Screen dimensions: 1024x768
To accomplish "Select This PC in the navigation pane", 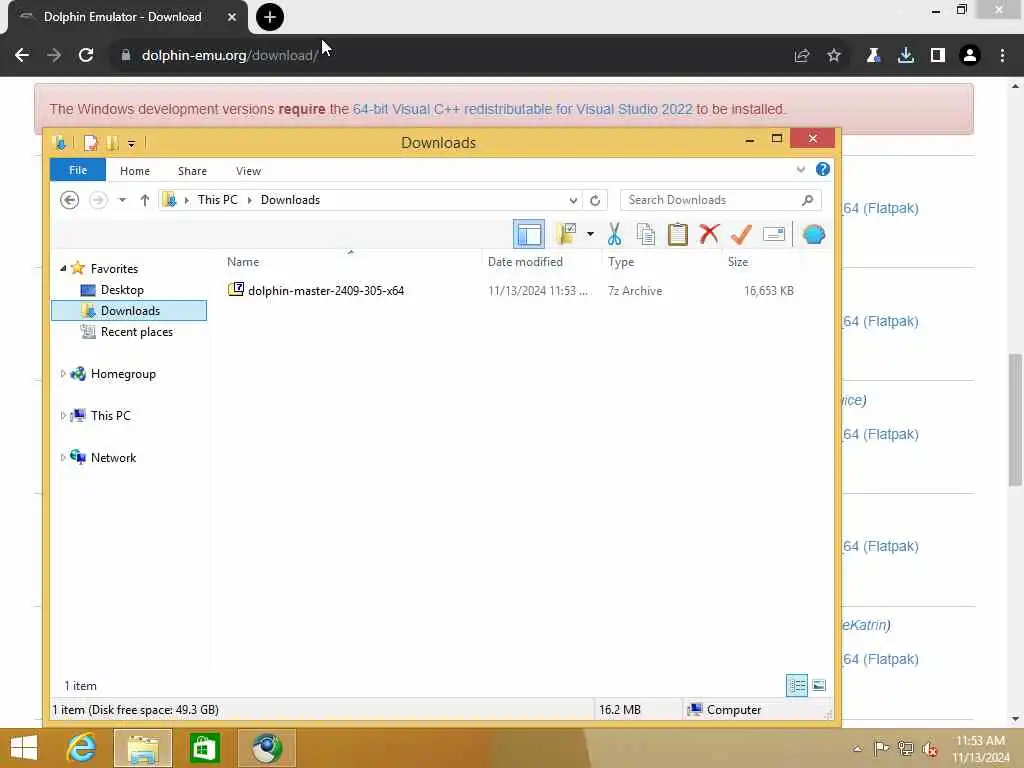I will (x=110, y=415).
